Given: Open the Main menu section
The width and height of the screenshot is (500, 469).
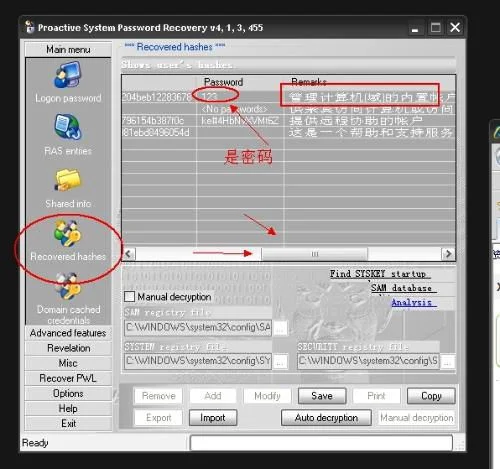Looking at the screenshot, I should pyautogui.click(x=68, y=49).
